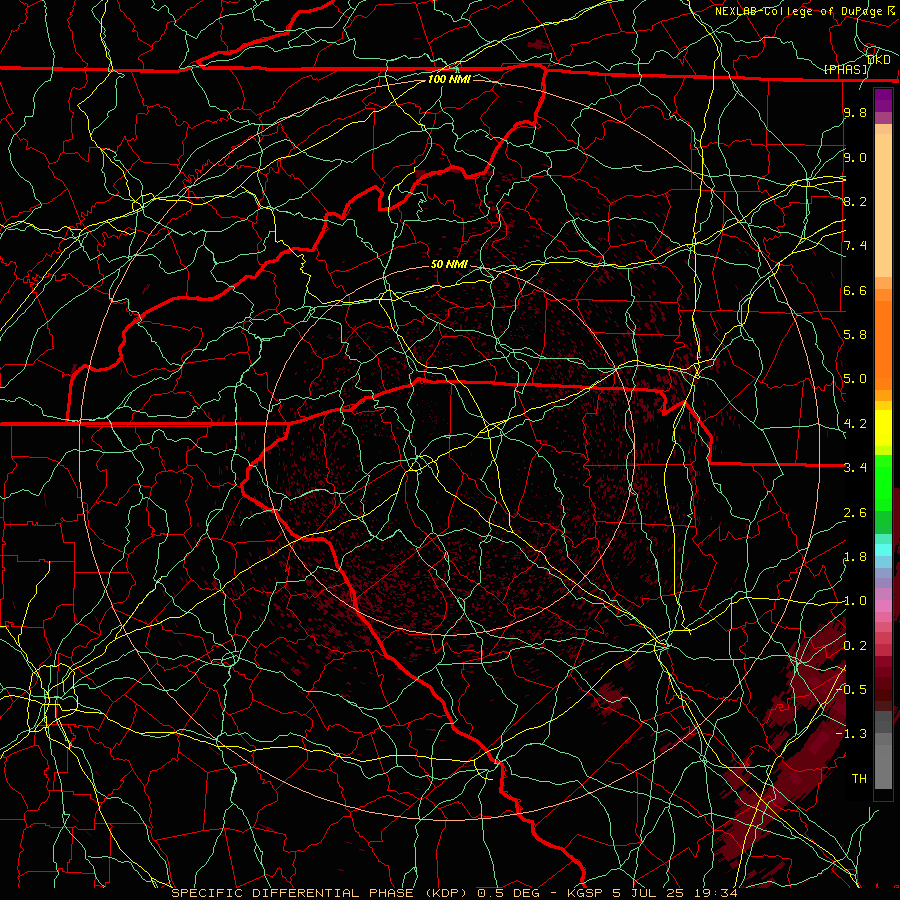
Task: Click the 0.2 scale value label
Action: tap(855, 646)
